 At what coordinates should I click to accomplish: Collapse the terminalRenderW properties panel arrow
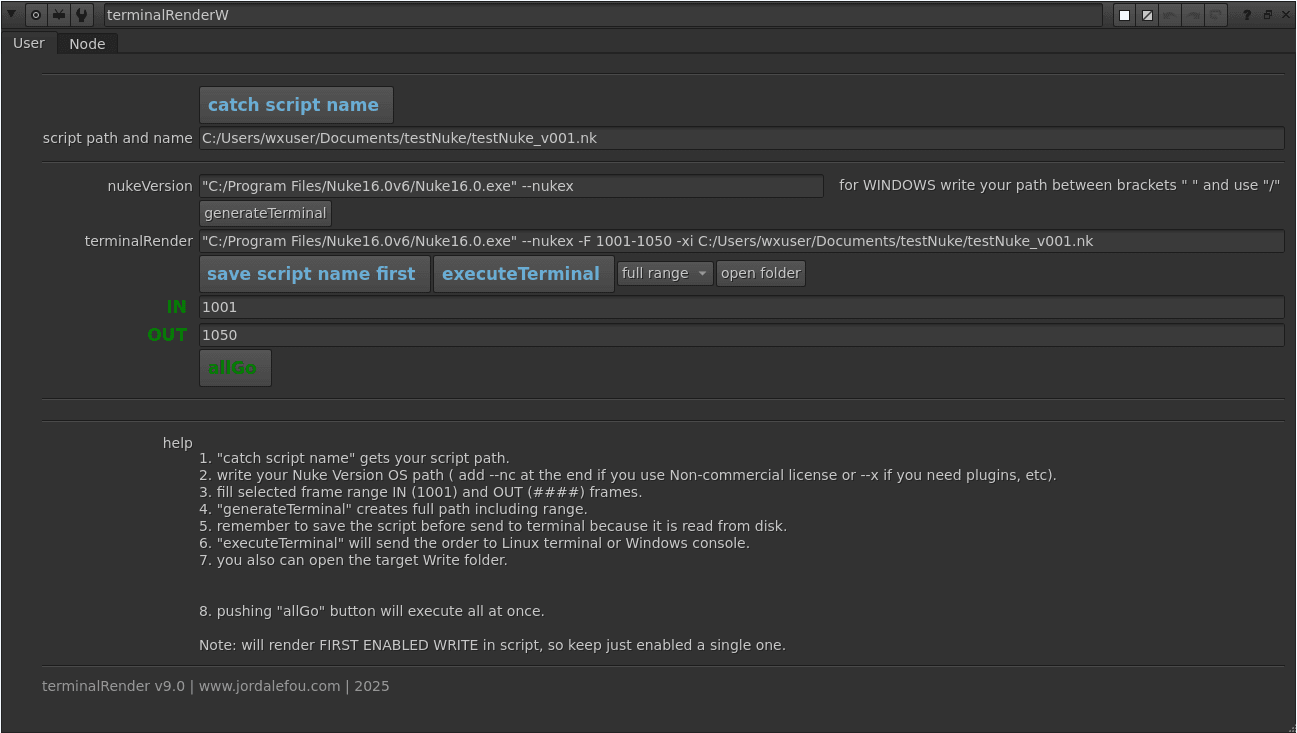11,15
